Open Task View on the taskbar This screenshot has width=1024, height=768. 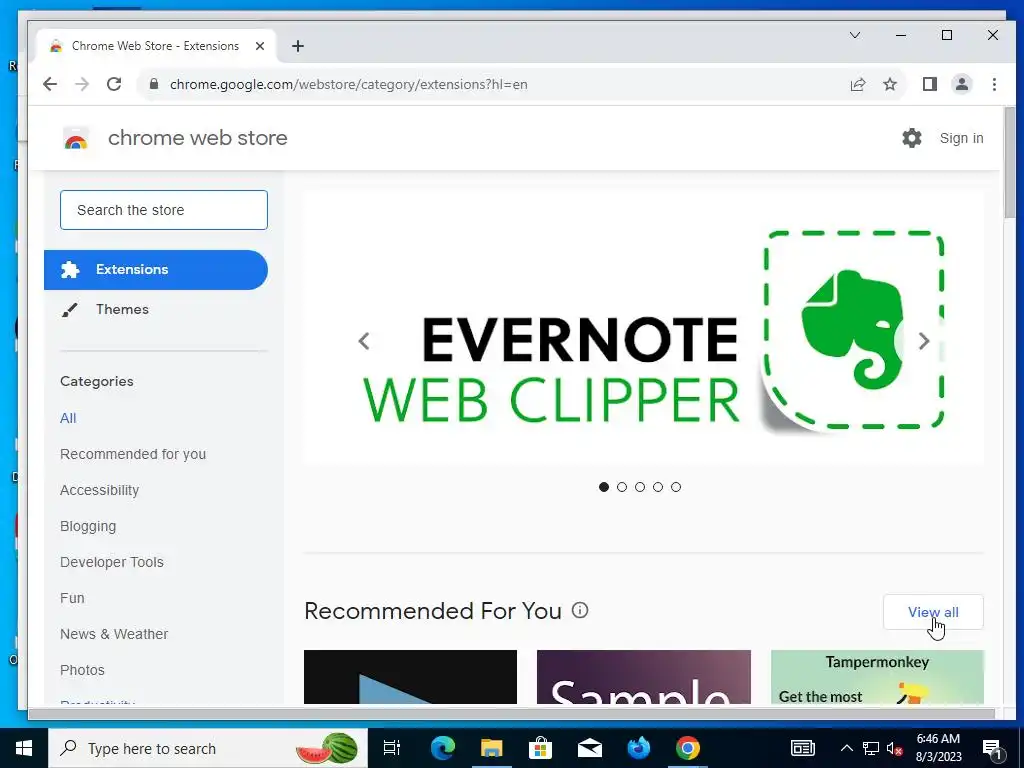click(x=392, y=748)
